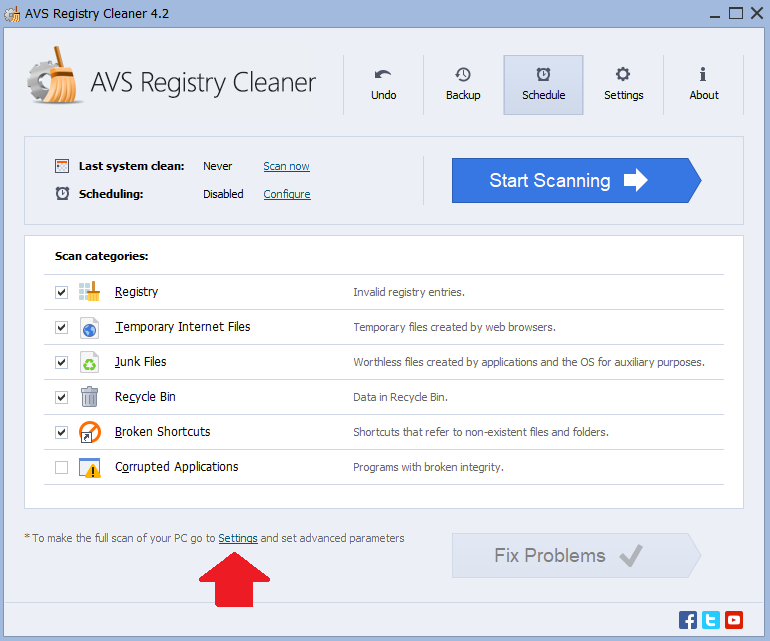
Task: Click the calendar icon beside Last system clean
Action: [x=62, y=166]
